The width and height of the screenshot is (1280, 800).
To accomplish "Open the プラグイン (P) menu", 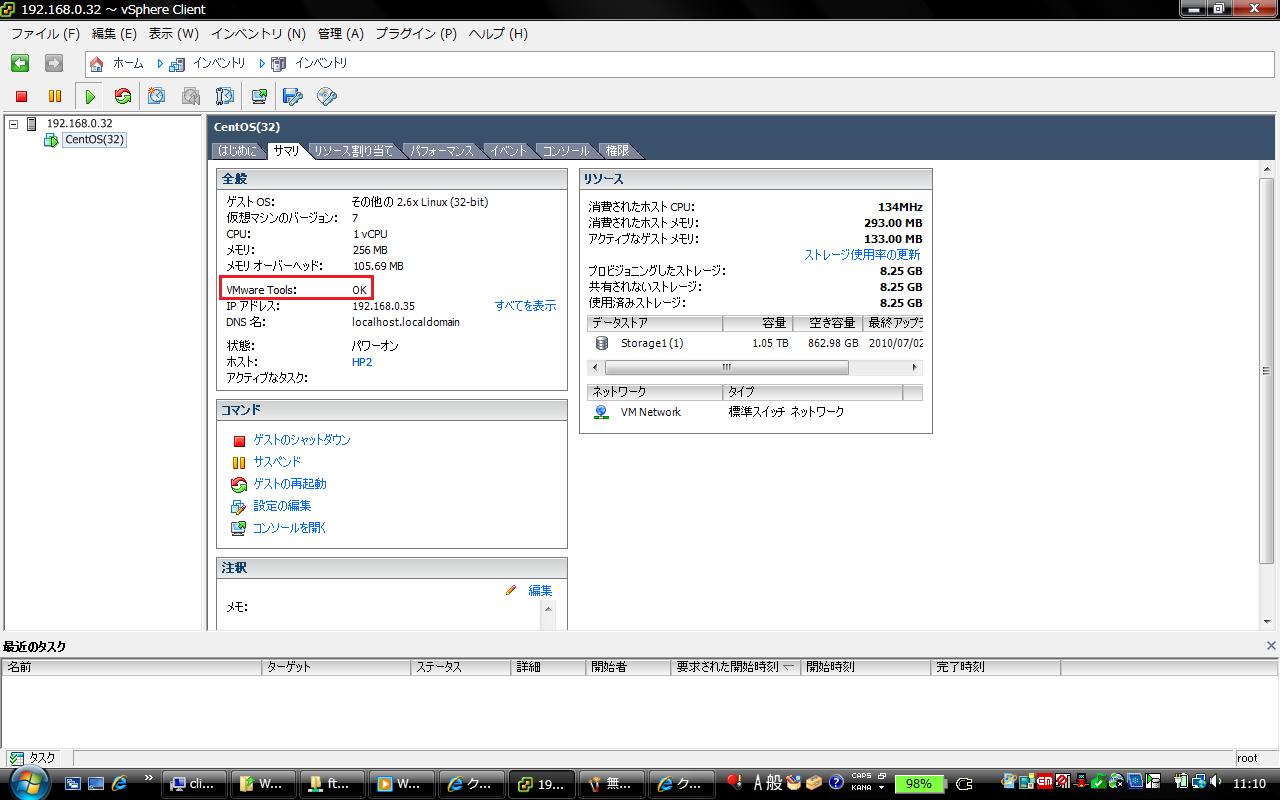I will pos(416,33).
